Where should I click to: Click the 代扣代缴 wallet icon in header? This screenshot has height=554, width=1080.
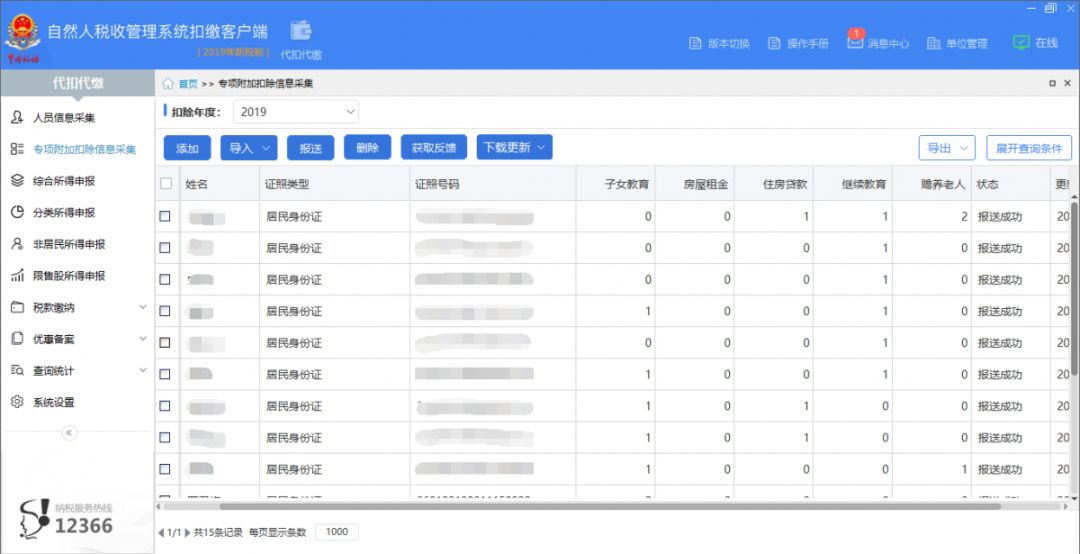[301, 30]
